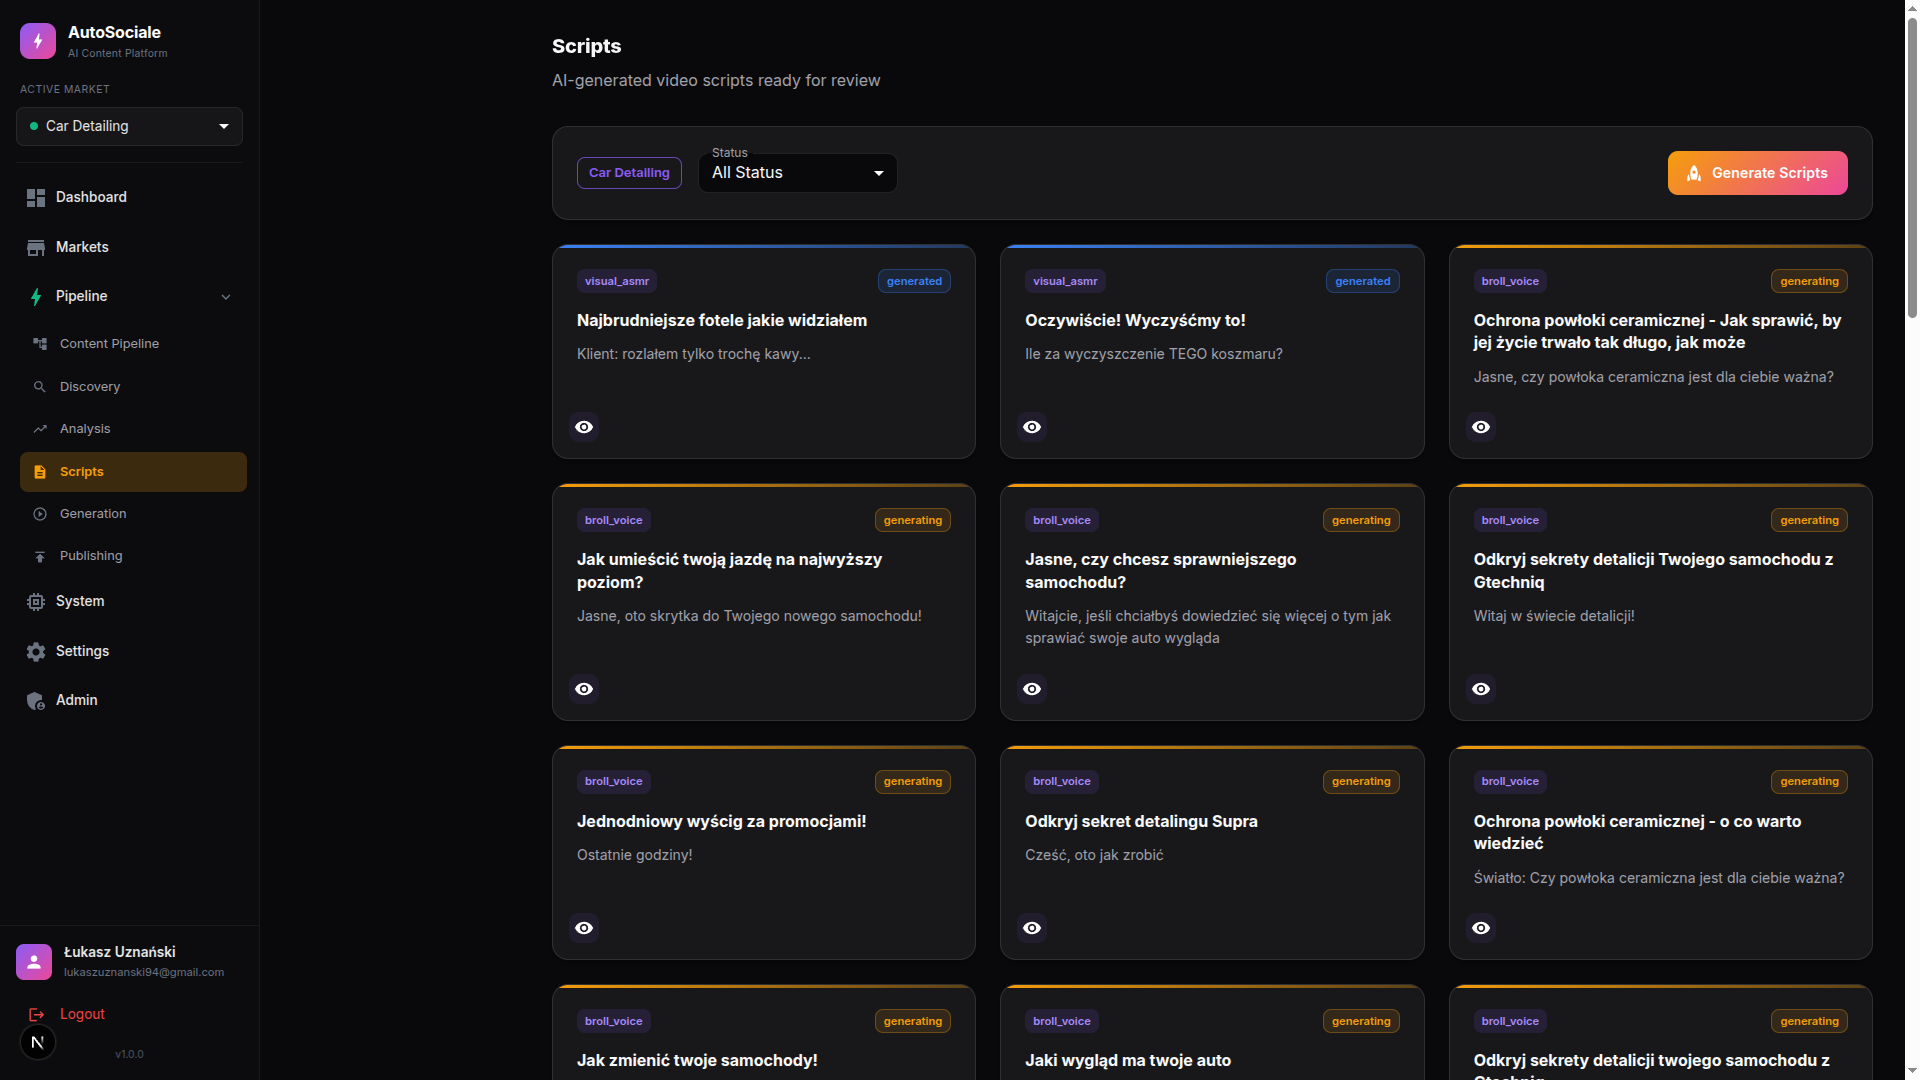This screenshot has height=1080, width=1920.
Task: Open the Admin section
Action: tap(76, 700)
